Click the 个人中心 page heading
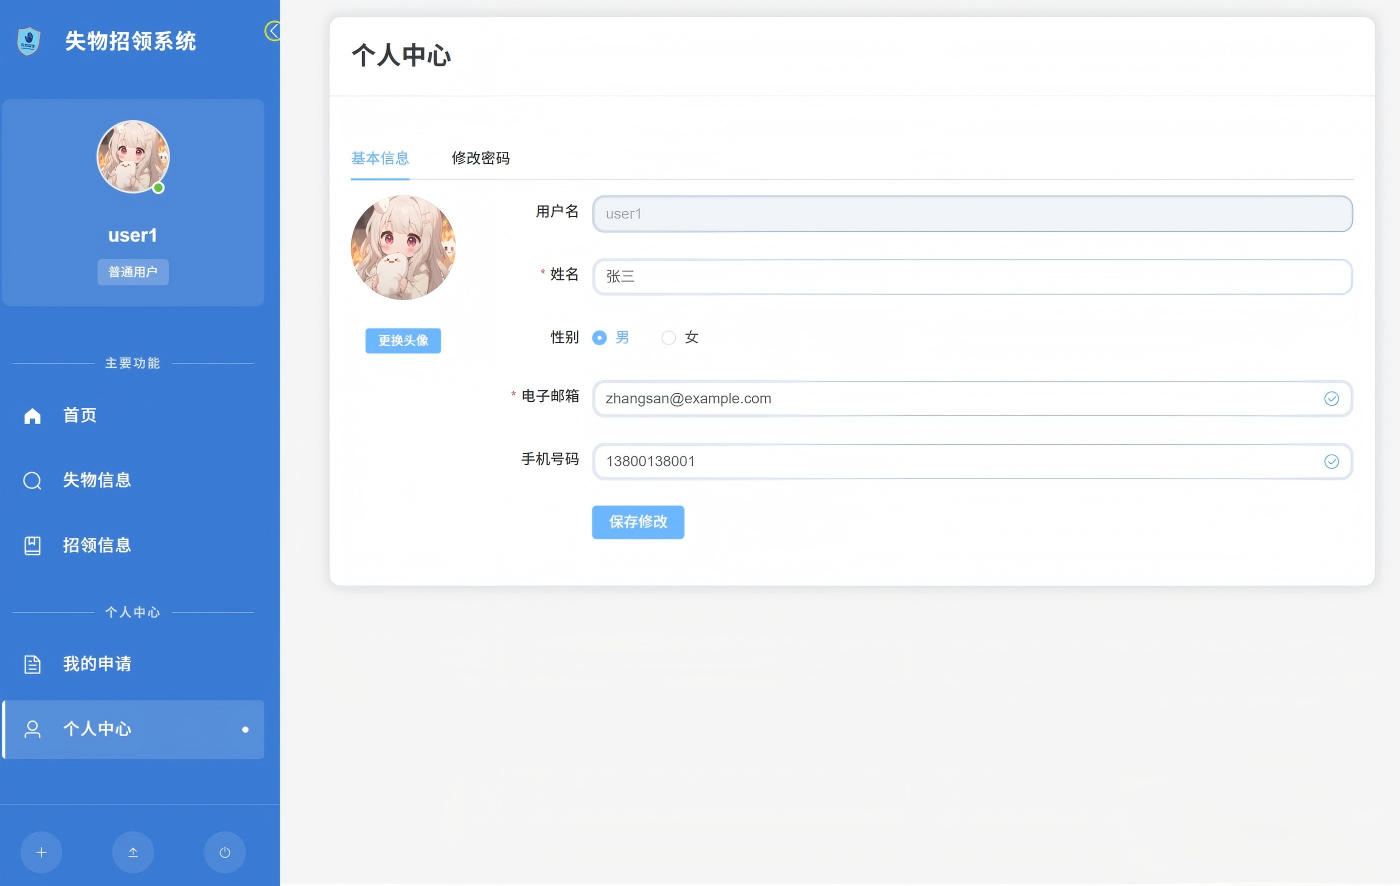This screenshot has width=1400, height=886. 402,56
